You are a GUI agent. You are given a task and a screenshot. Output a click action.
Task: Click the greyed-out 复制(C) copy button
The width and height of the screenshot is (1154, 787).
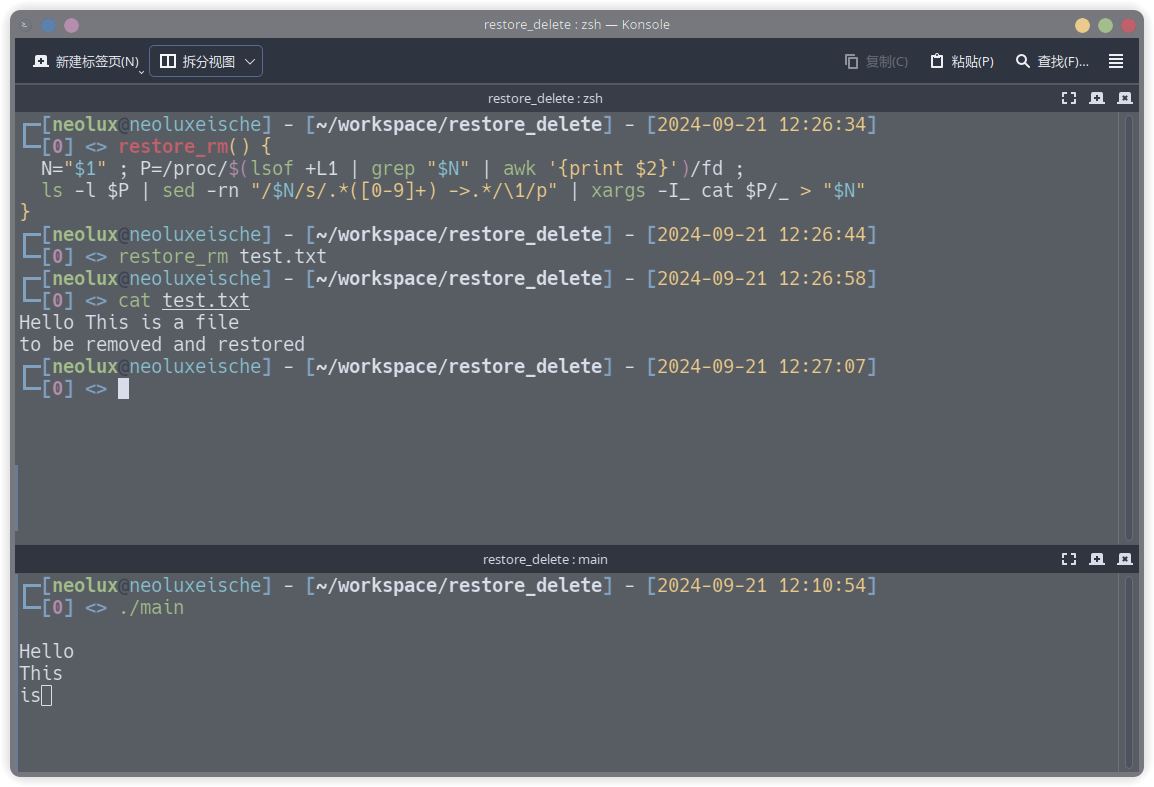click(x=876, y=62)
